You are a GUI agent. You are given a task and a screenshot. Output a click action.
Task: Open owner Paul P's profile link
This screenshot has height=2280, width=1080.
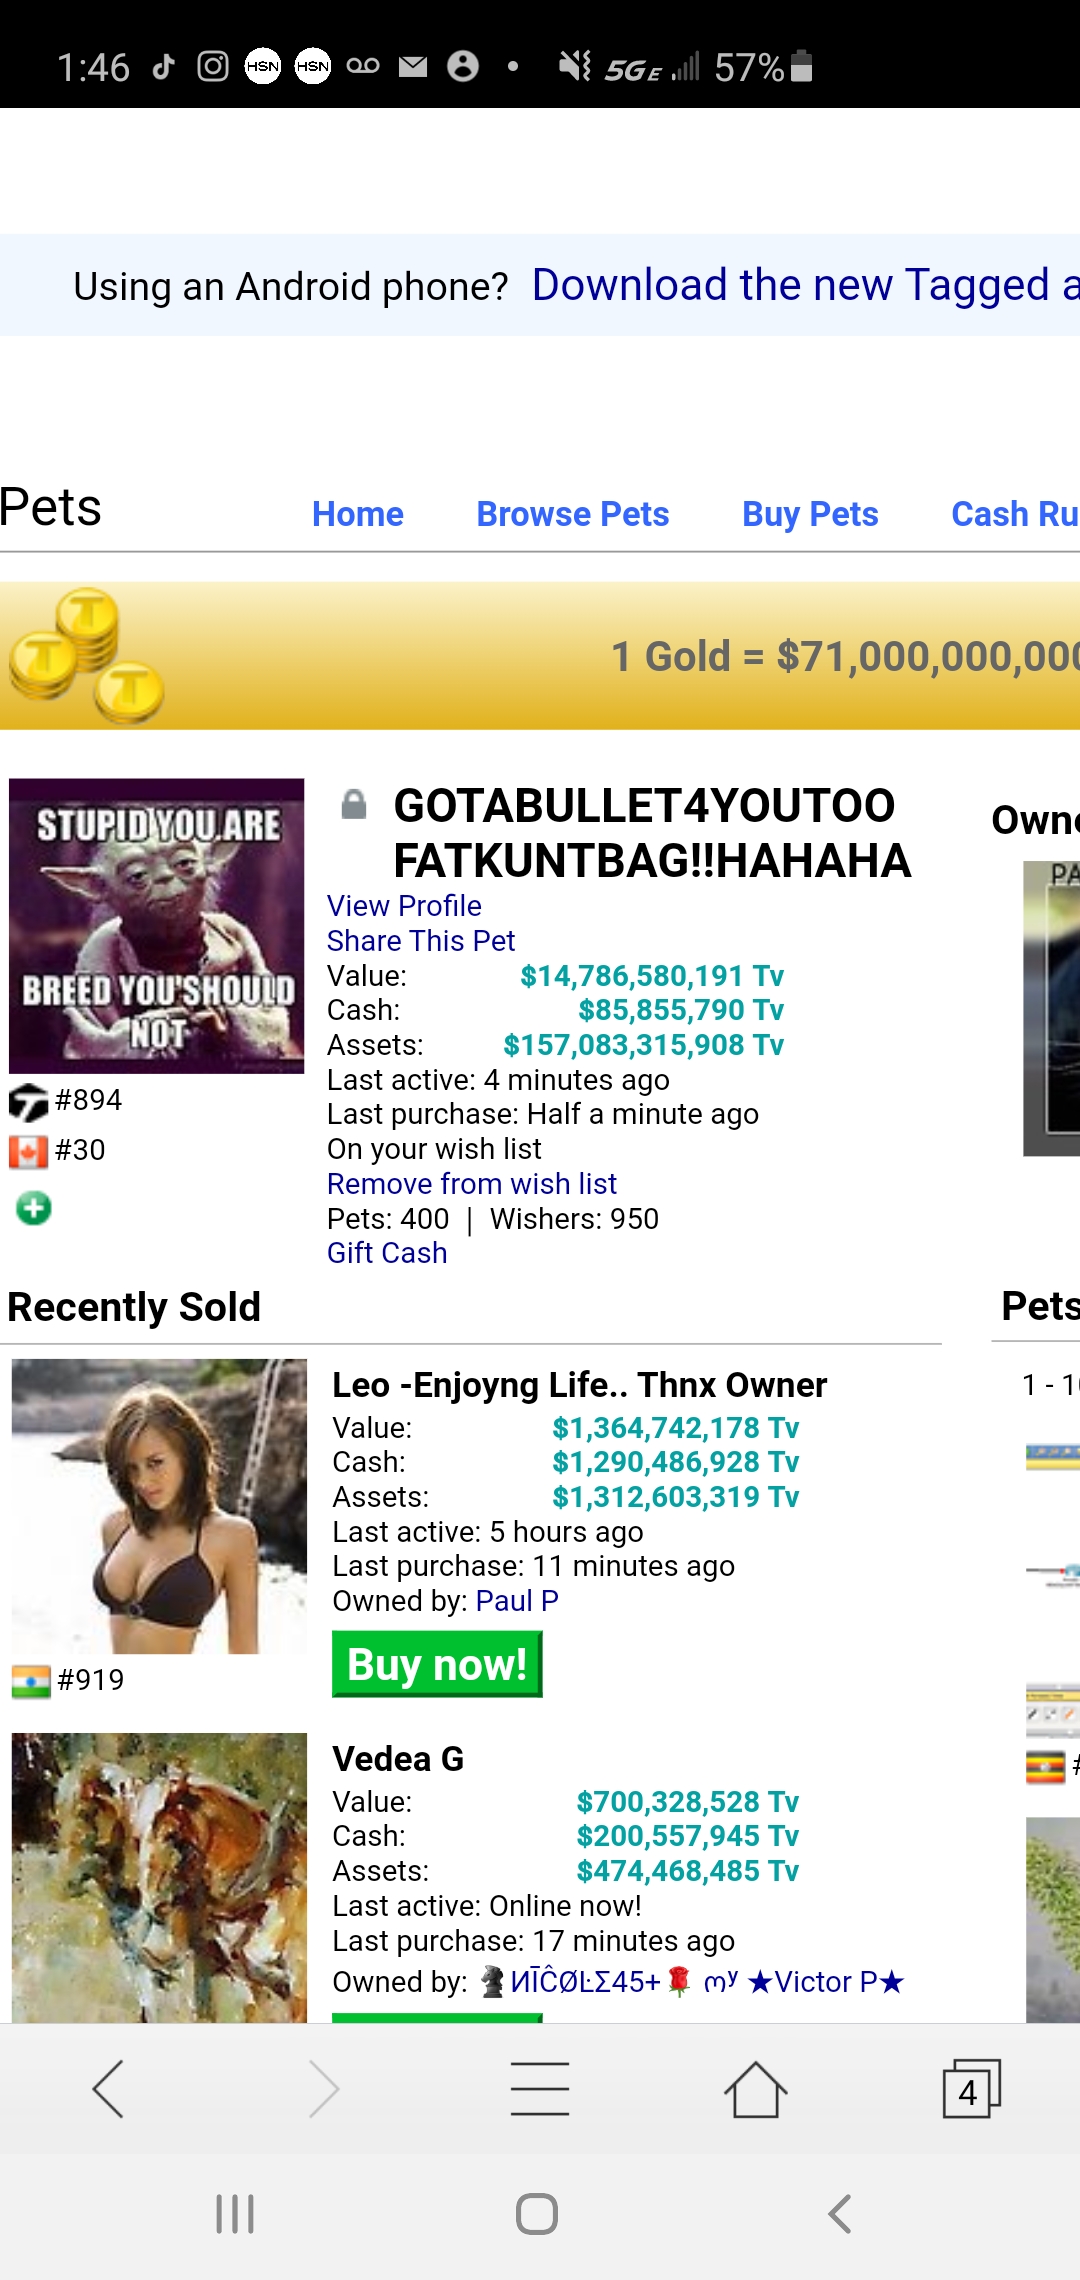tap(517, 1601)
